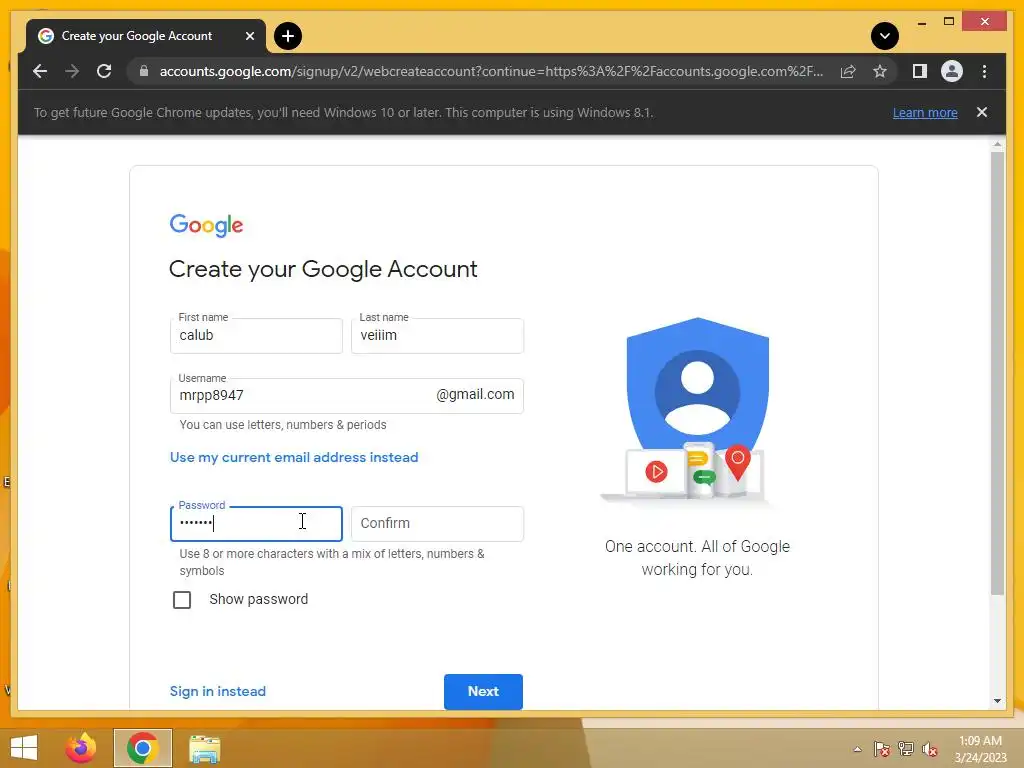Show hidden system tray icons arrow
The image size is (1024, 768).
(857, 749)
